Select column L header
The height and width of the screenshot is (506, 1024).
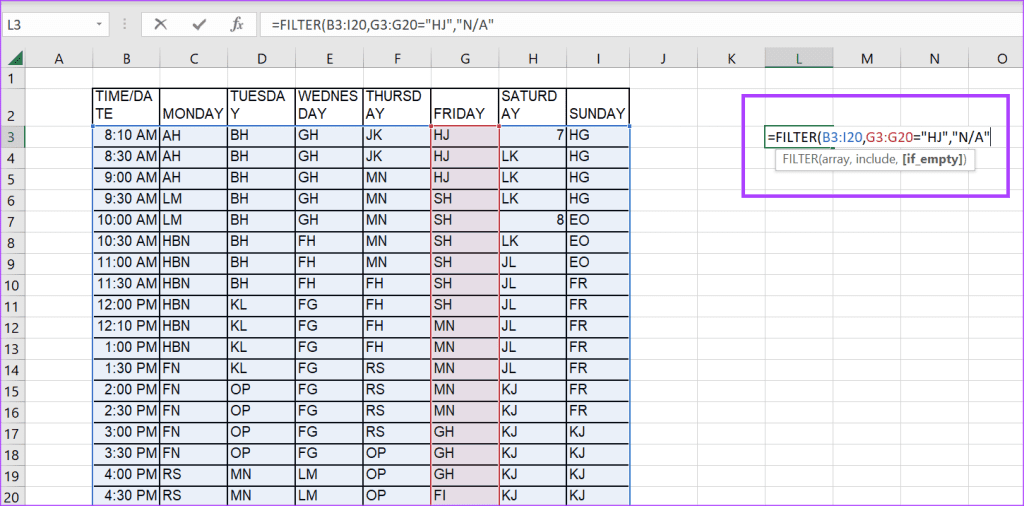(x=799, y=59)
